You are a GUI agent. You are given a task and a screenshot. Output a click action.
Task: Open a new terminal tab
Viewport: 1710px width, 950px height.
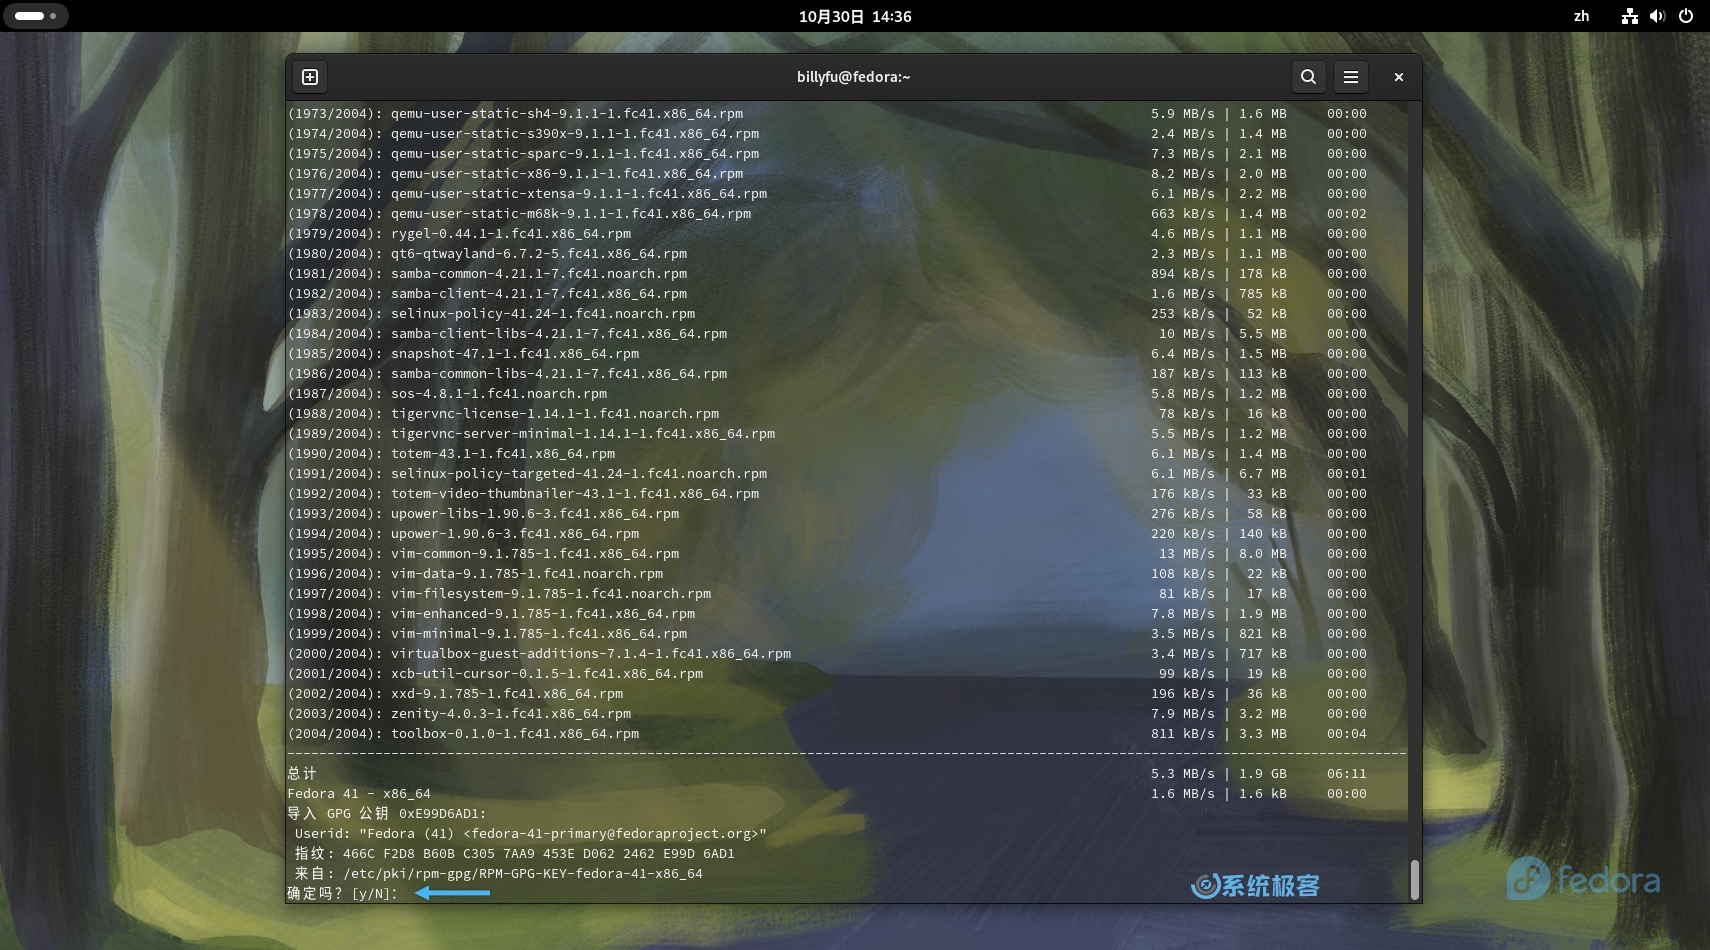pyautogui.click(x=310, y=77)
